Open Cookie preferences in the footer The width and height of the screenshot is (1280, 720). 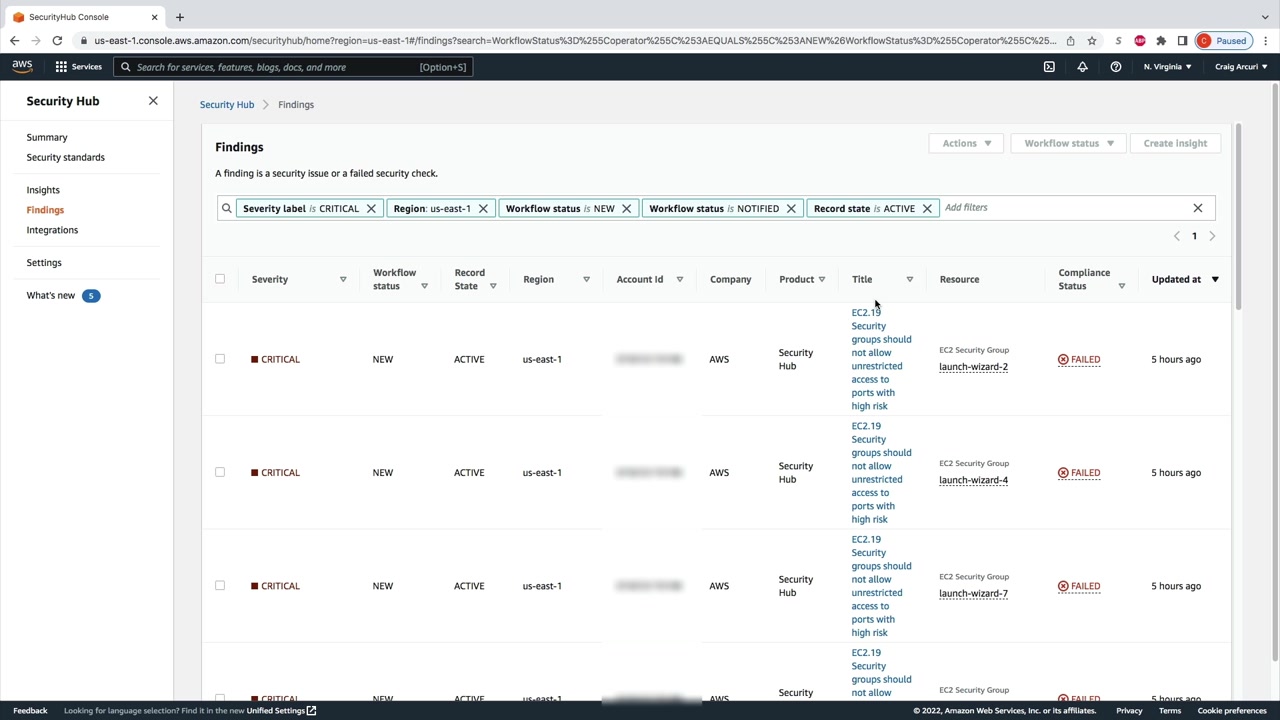tap(1232, 711)
